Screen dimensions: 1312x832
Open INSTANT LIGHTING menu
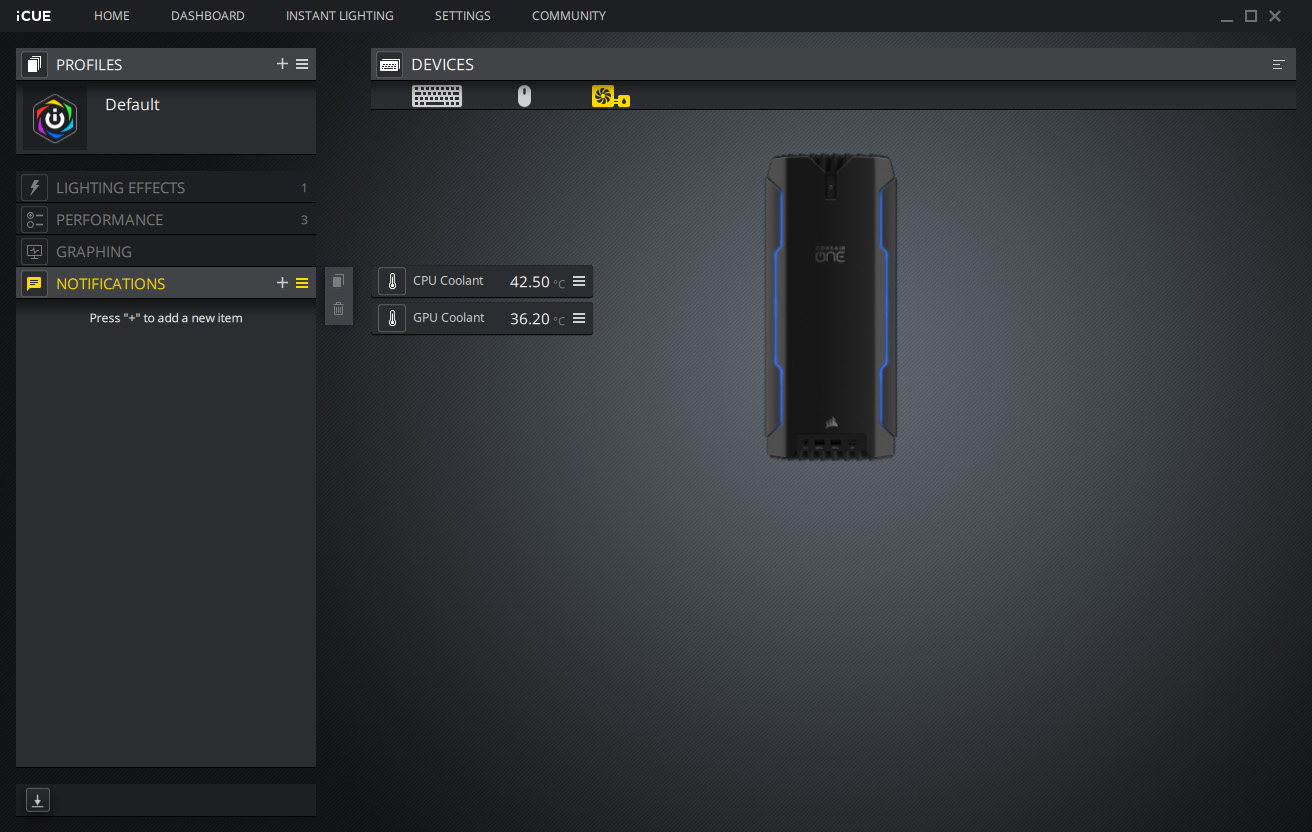340,16
